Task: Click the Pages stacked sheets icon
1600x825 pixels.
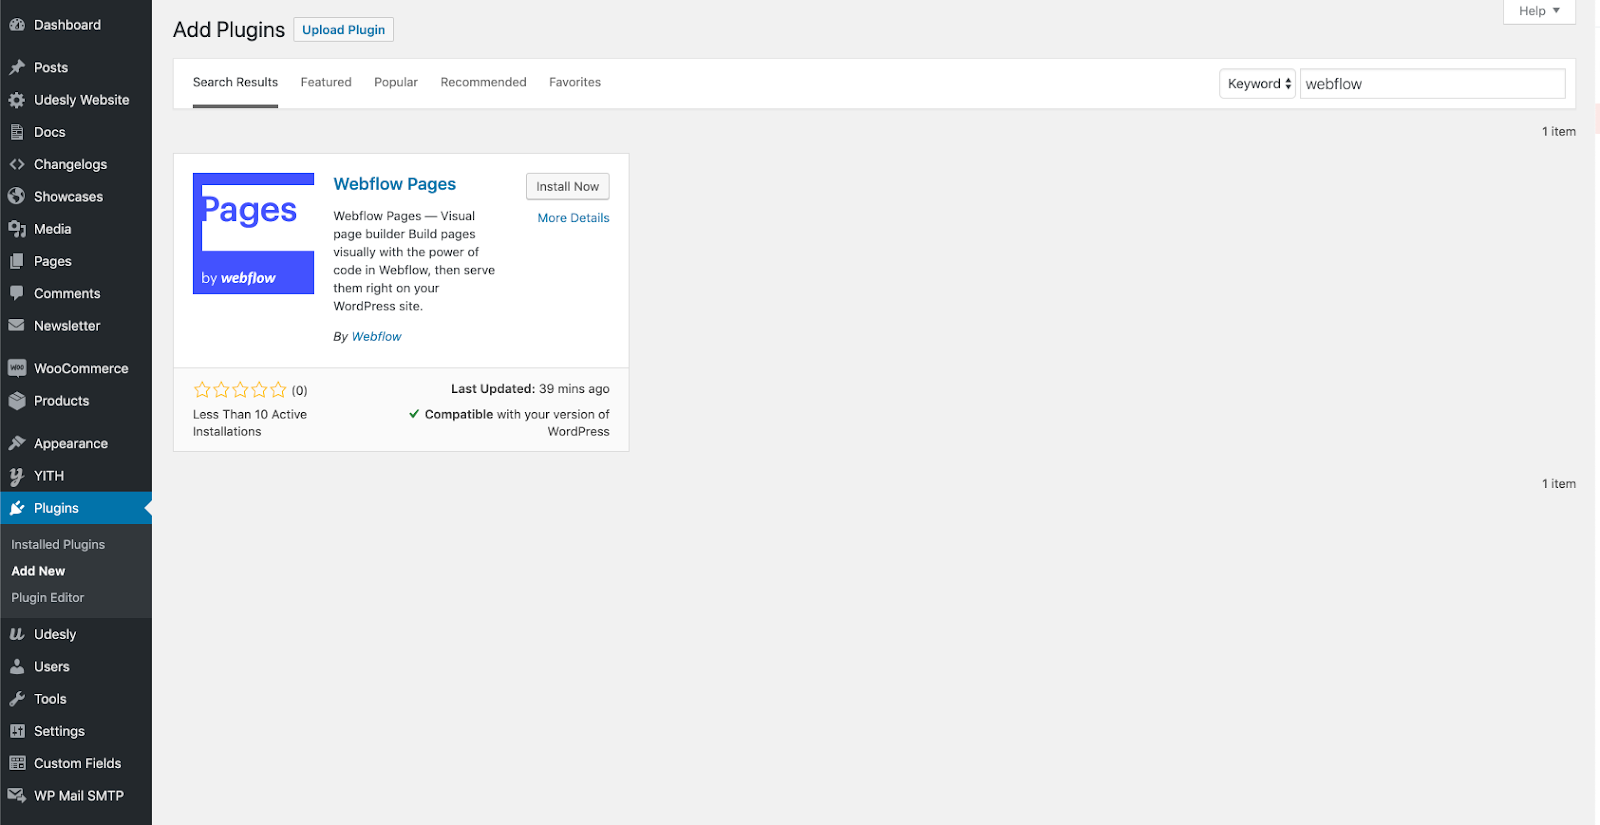Action: (x=17, y=261)
